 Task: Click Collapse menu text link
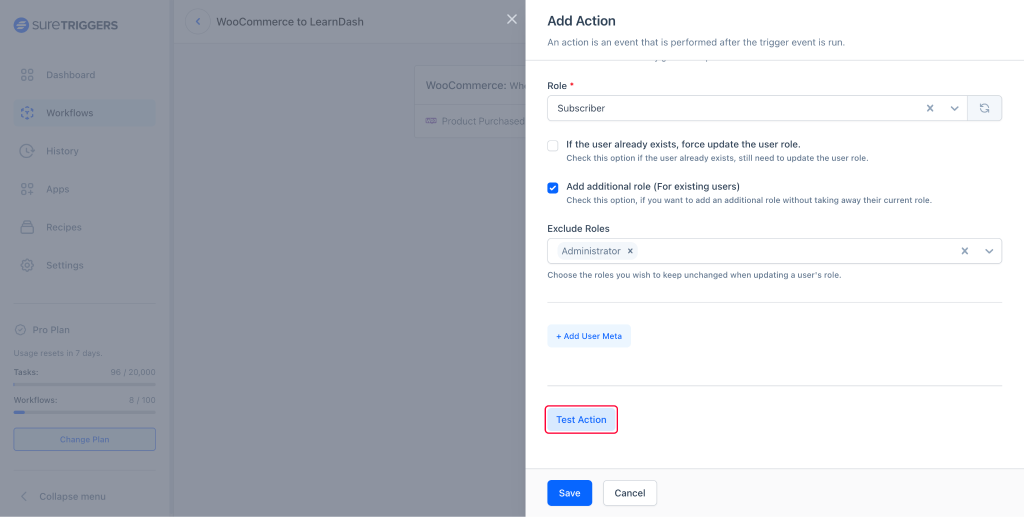[72, 496]
